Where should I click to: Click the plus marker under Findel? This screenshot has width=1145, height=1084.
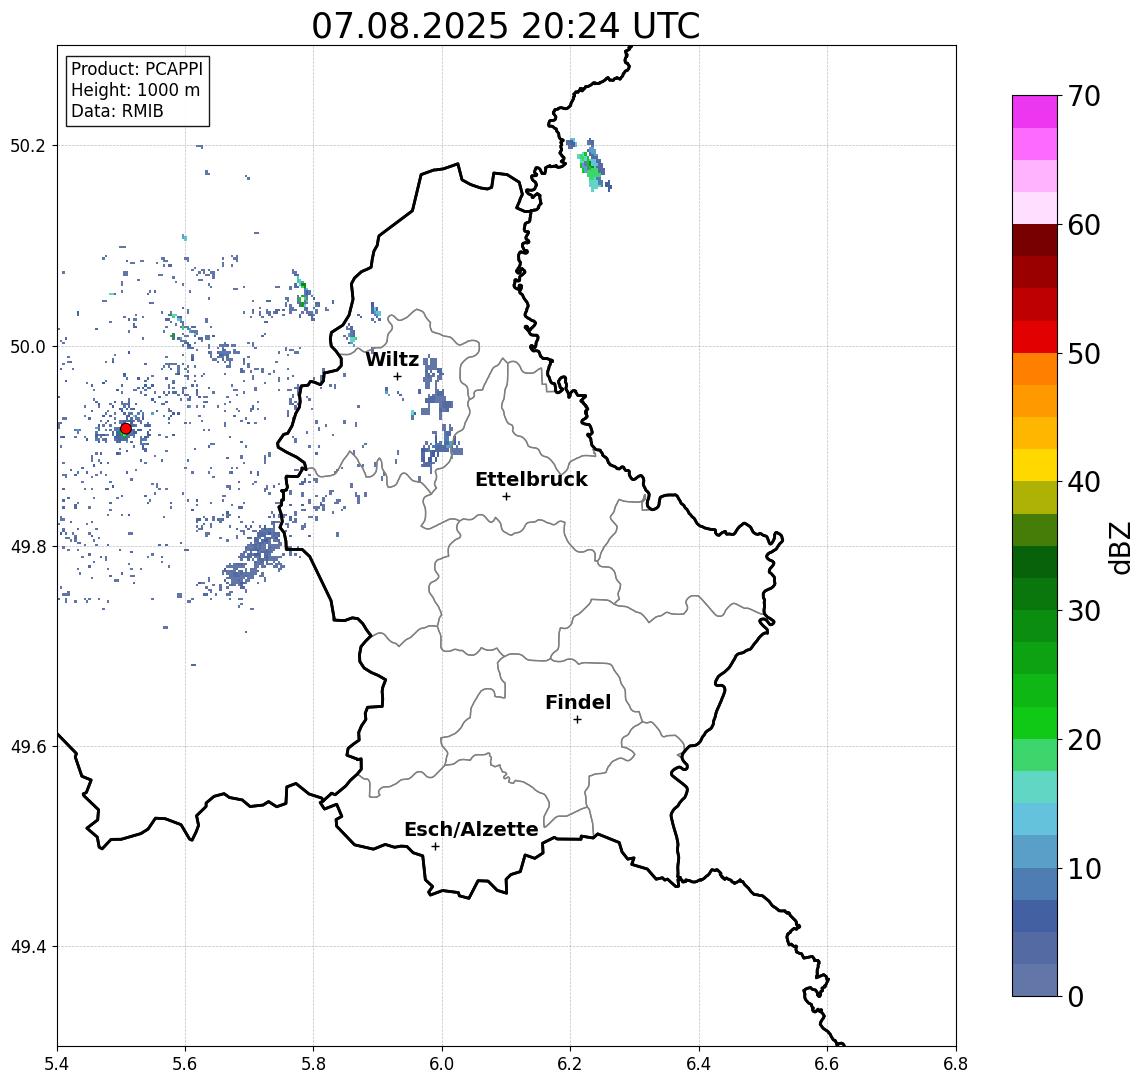coord(577,720)
